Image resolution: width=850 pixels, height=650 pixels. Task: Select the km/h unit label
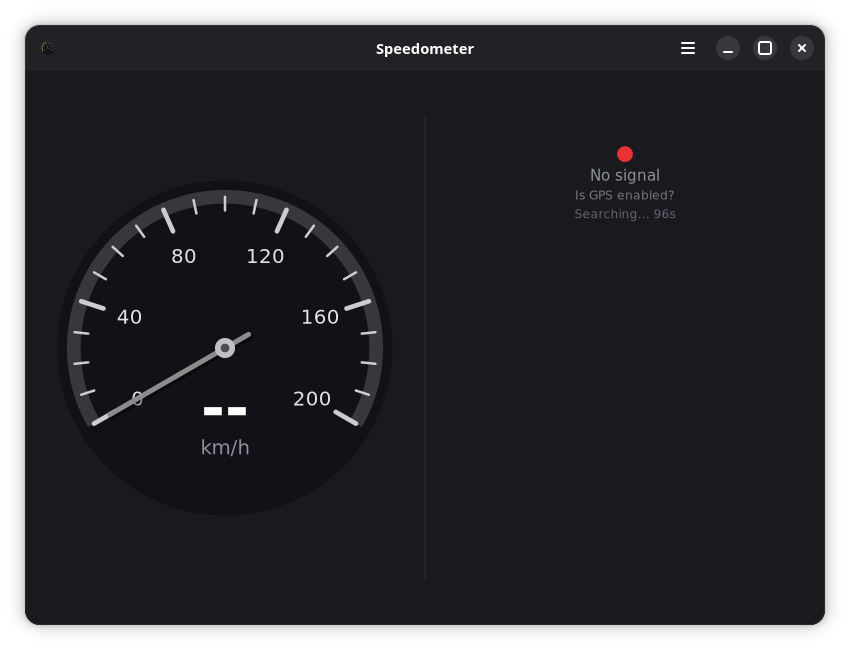[x=225, y=447]
